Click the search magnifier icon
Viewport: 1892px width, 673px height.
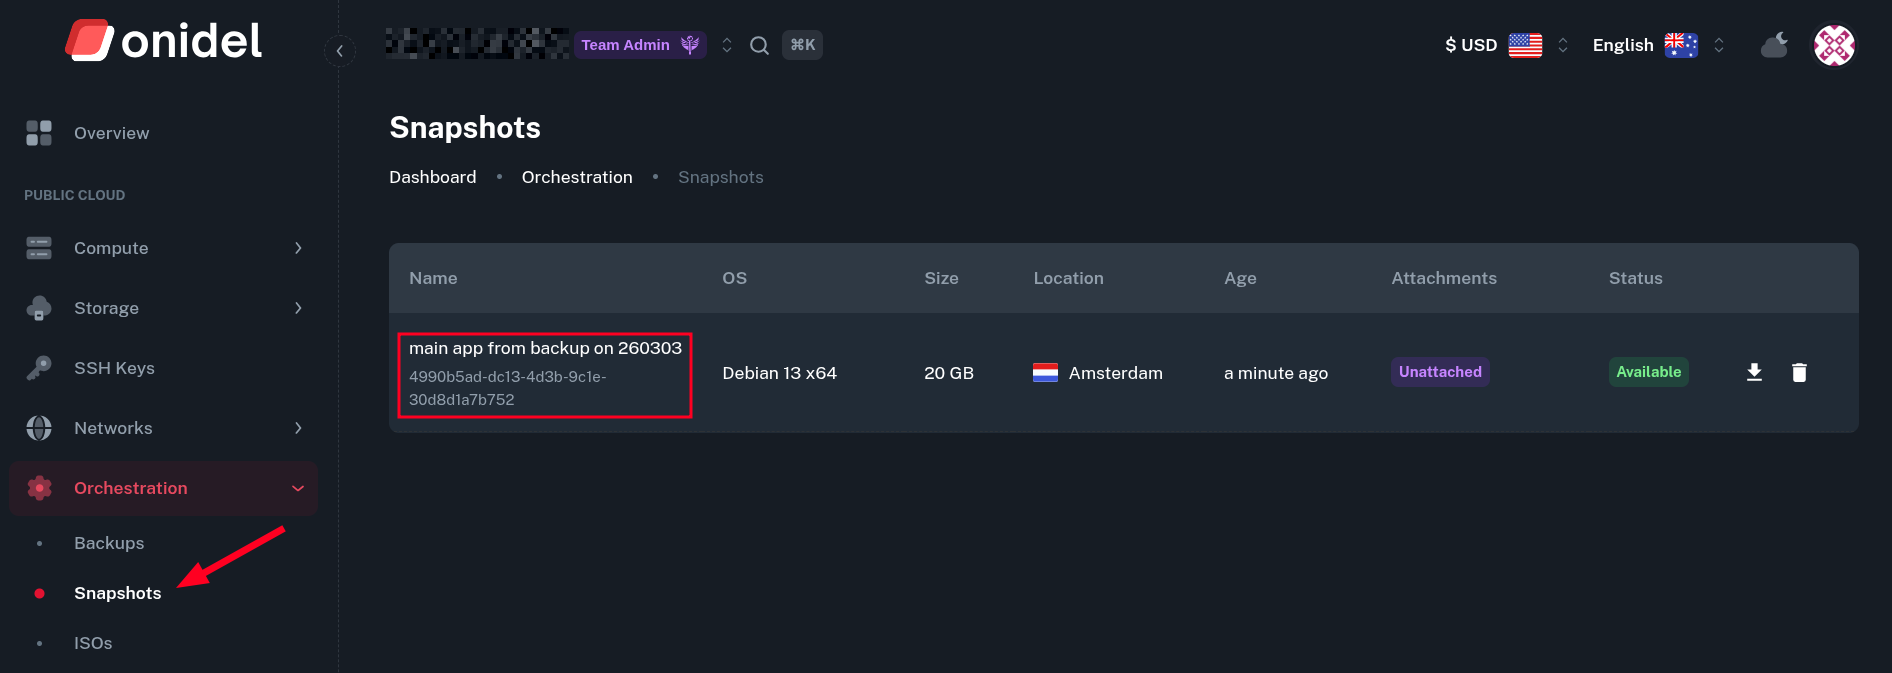[759, 45]
